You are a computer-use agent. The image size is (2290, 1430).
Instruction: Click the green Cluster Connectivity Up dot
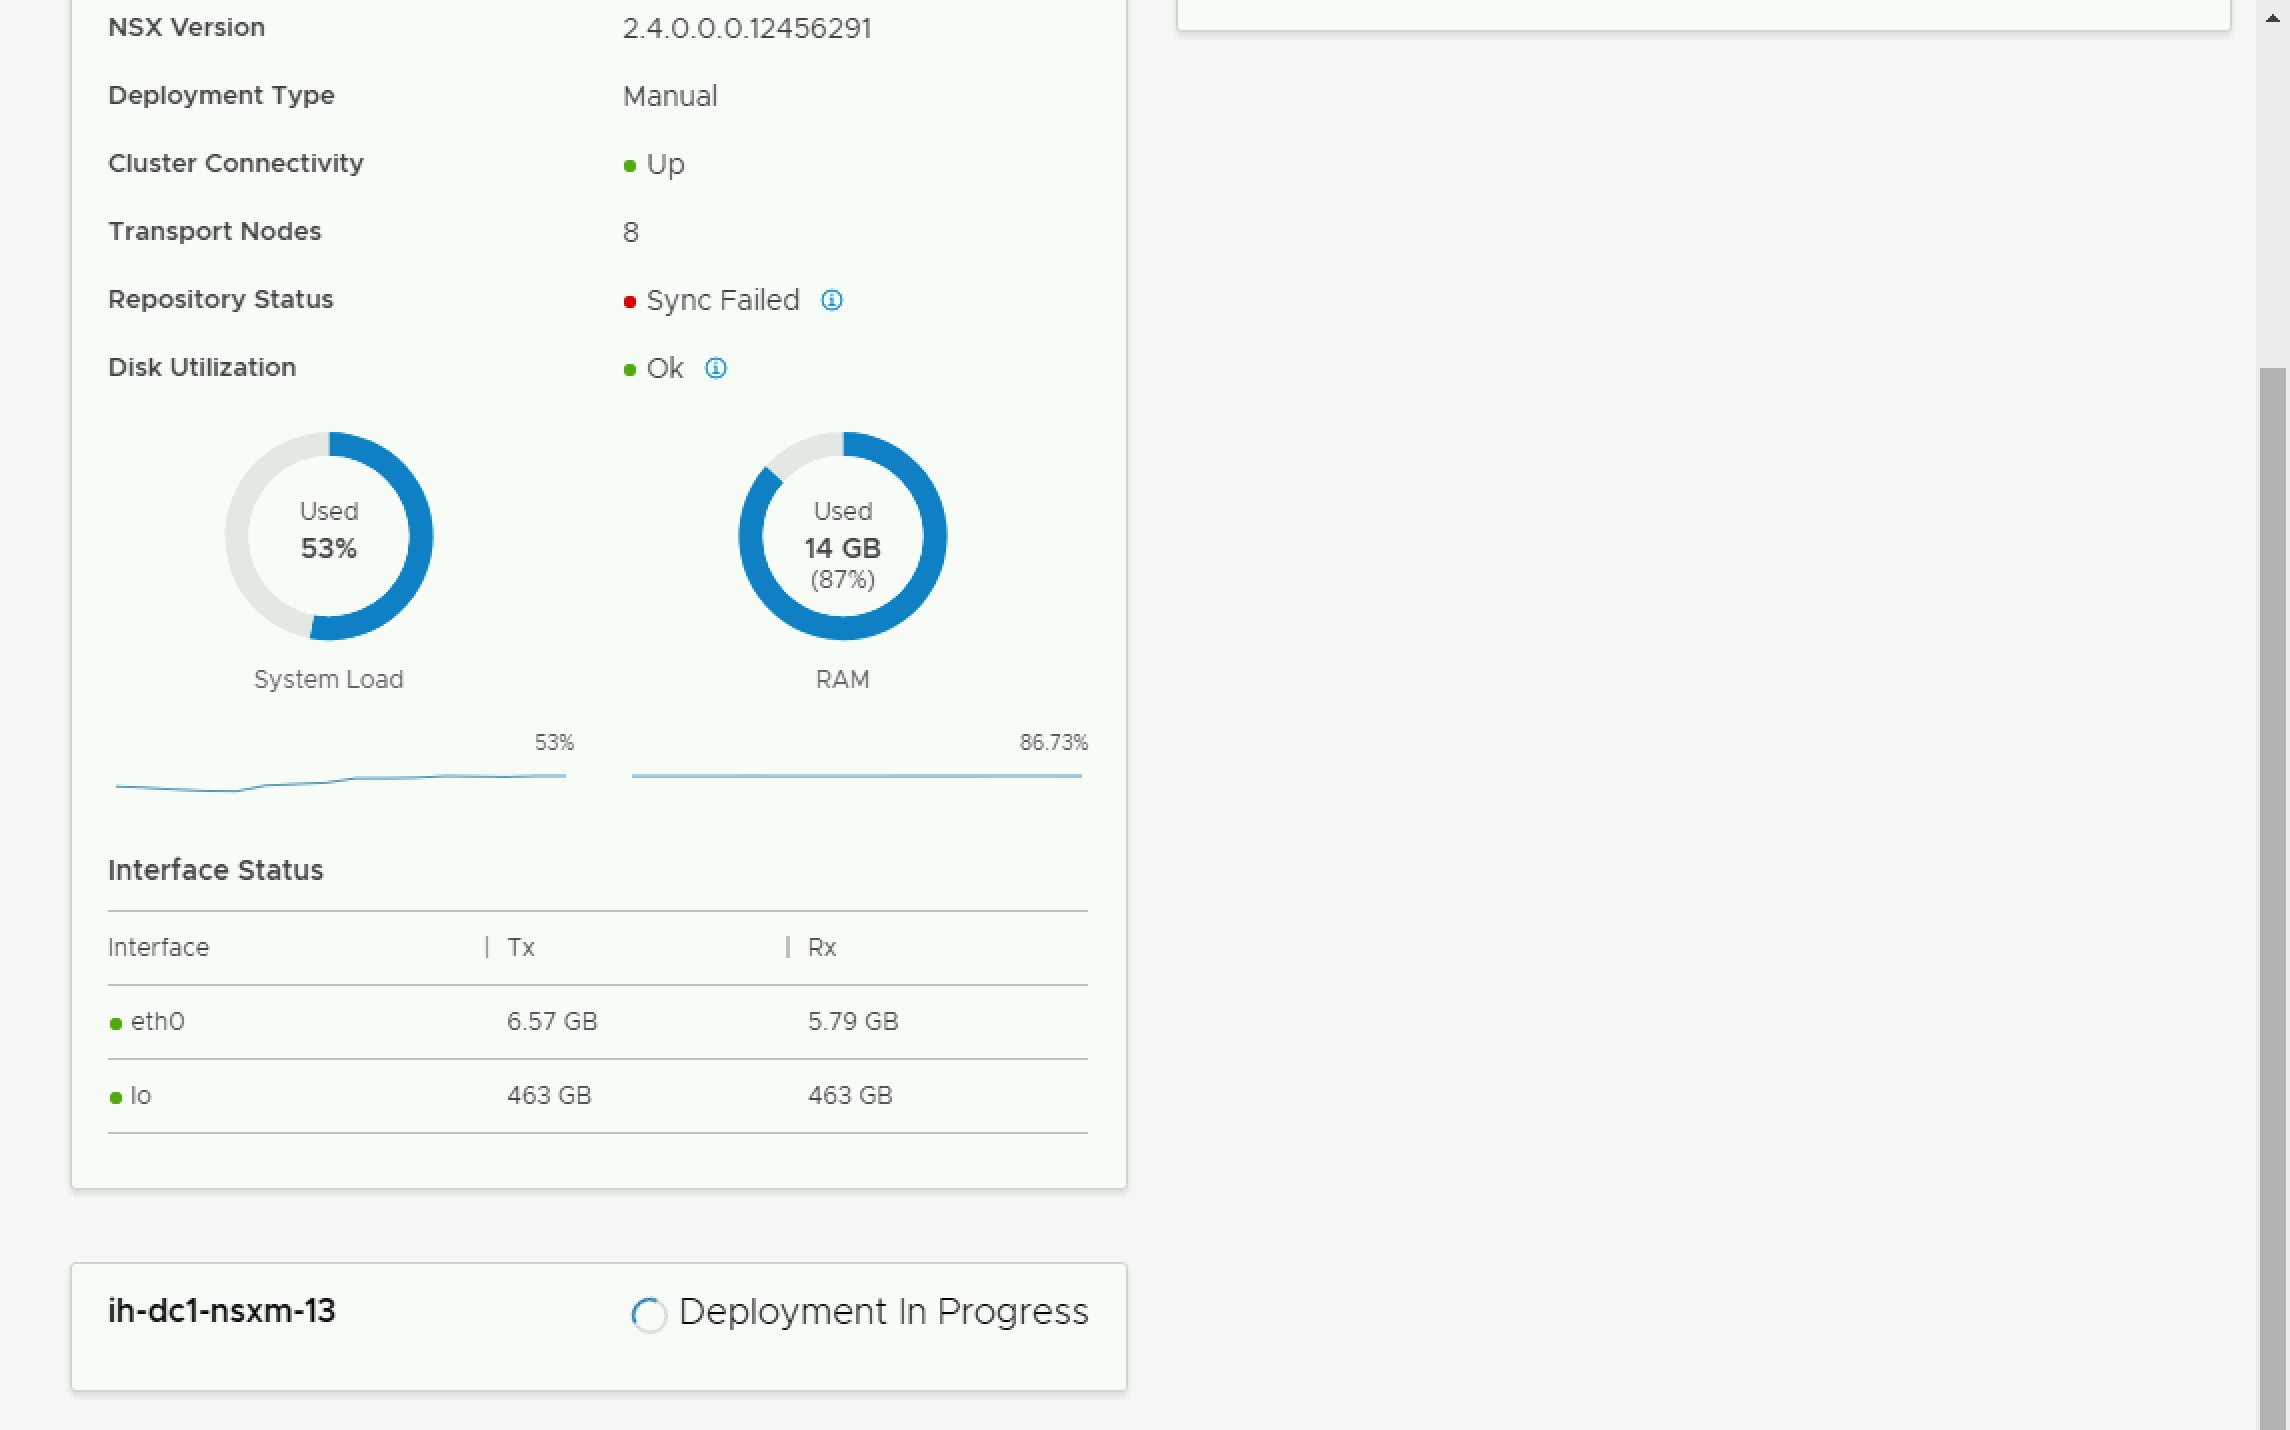point(630,166)
